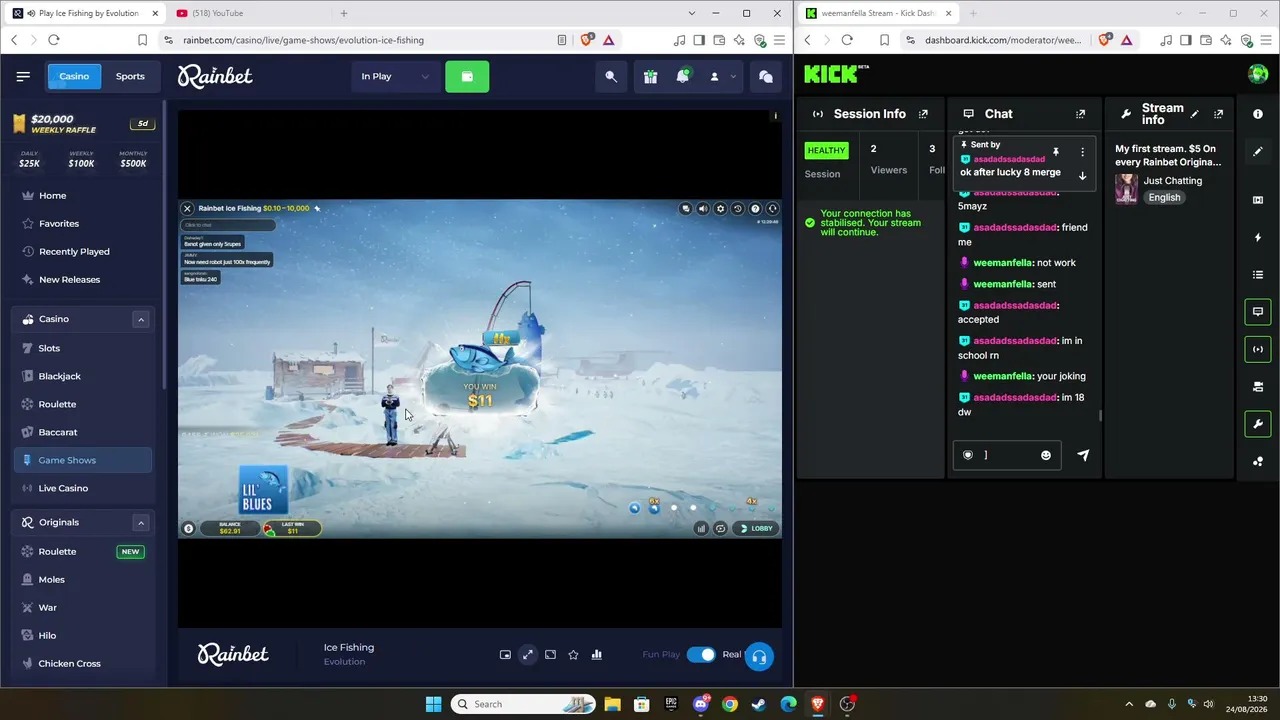Expand the pinned message down arrow
This screenshot has width=1280, height=720.
pos(1082,176)
